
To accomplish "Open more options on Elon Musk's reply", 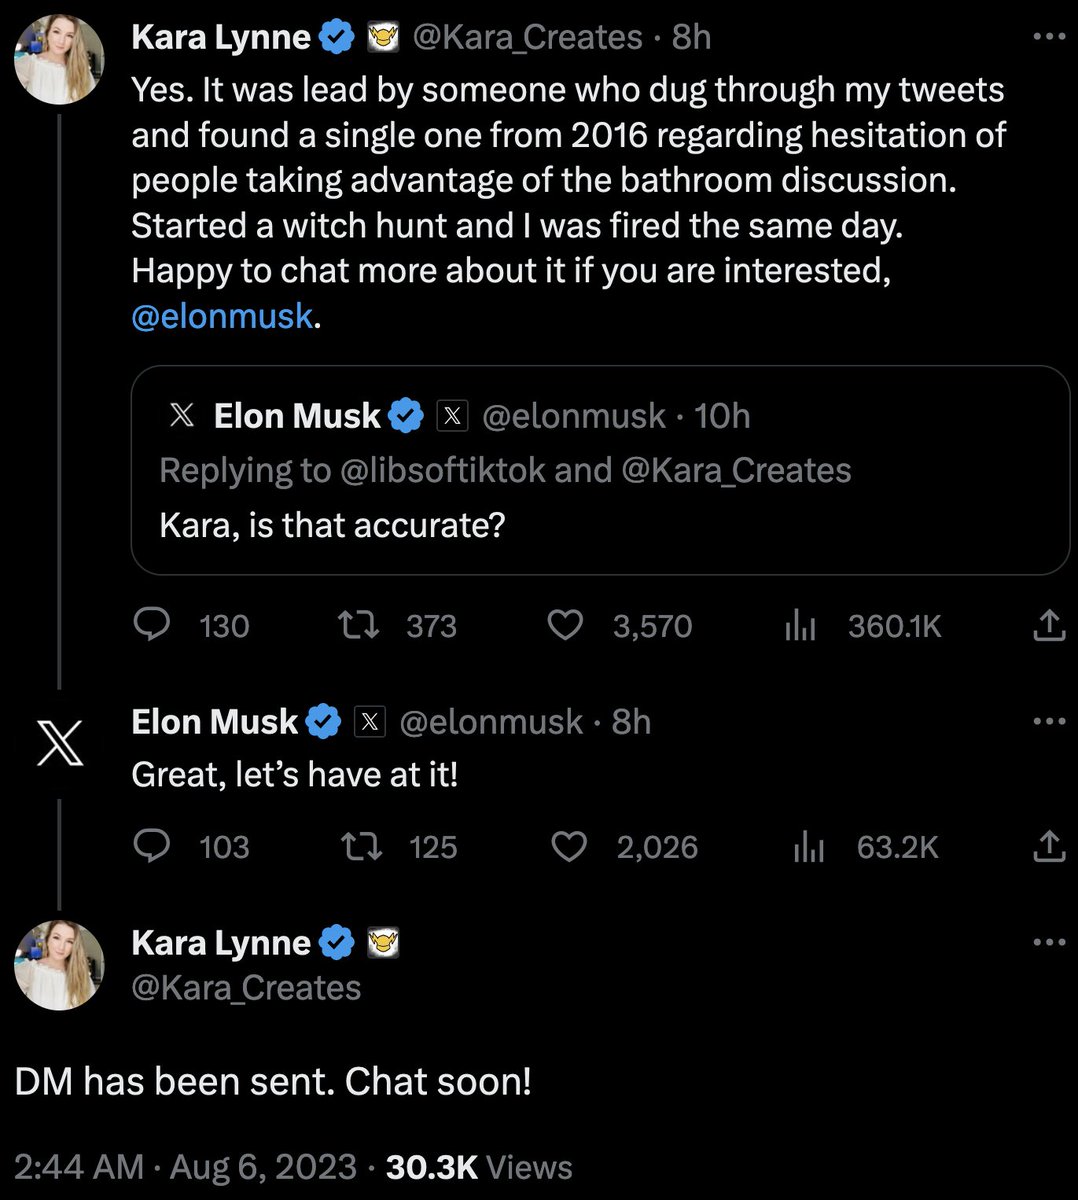I will (x=1048, y=721).
